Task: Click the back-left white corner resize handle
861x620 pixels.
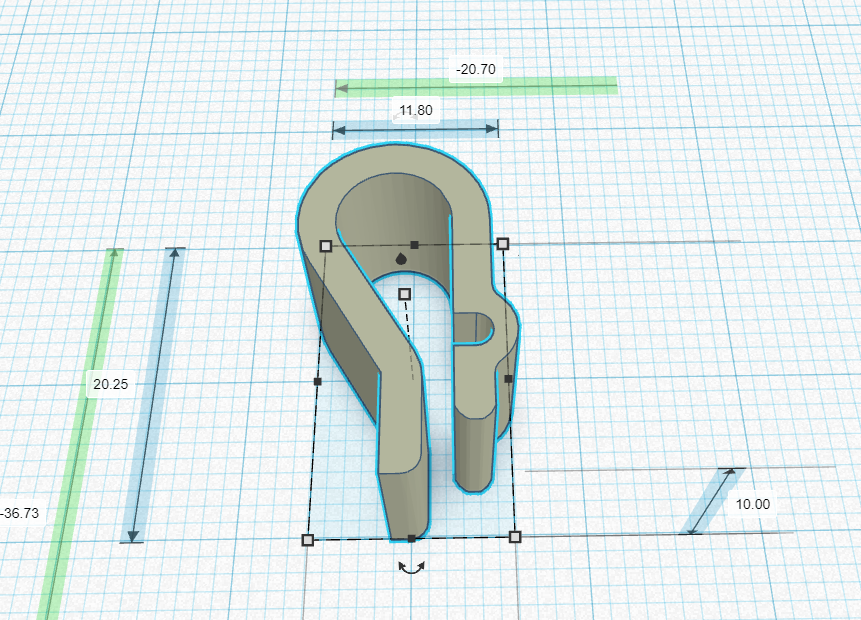Action: click(326, 245)
